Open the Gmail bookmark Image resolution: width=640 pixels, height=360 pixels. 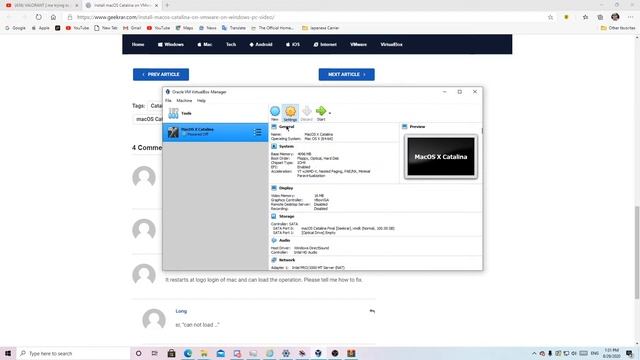pyautogui.click(x=132, y=28)
